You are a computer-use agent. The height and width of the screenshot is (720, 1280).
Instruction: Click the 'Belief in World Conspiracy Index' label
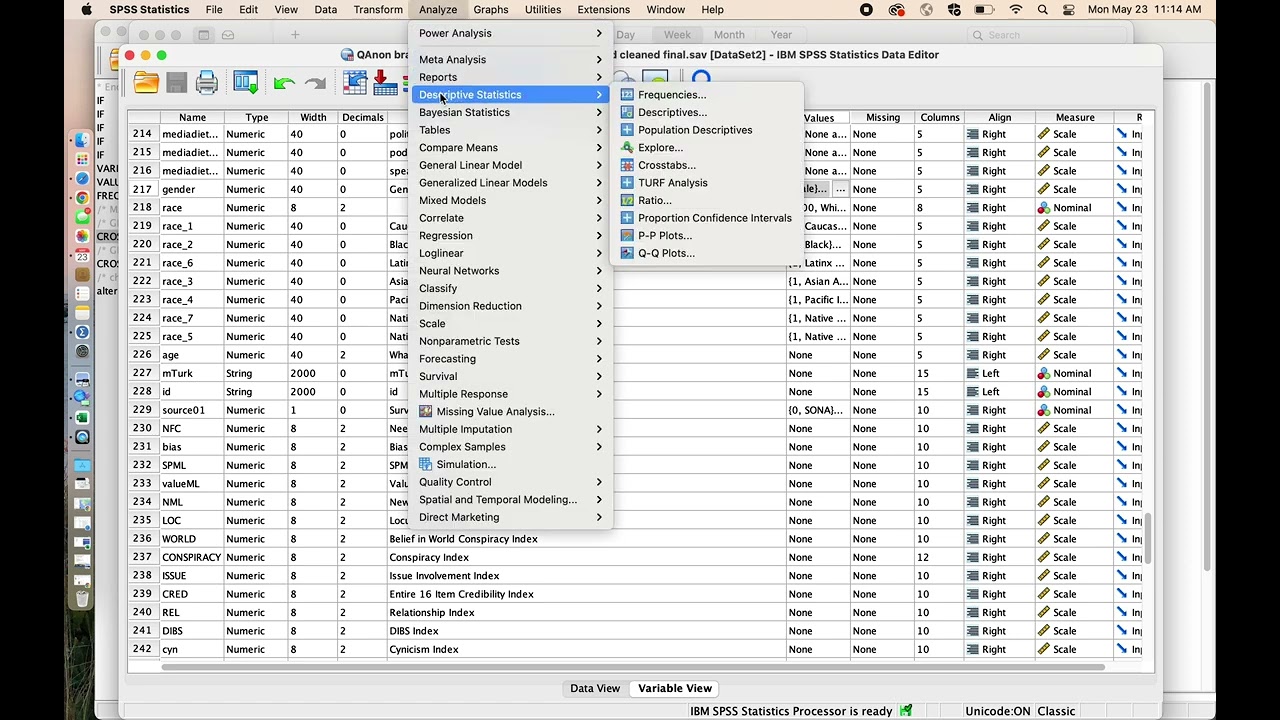(463, 539)
